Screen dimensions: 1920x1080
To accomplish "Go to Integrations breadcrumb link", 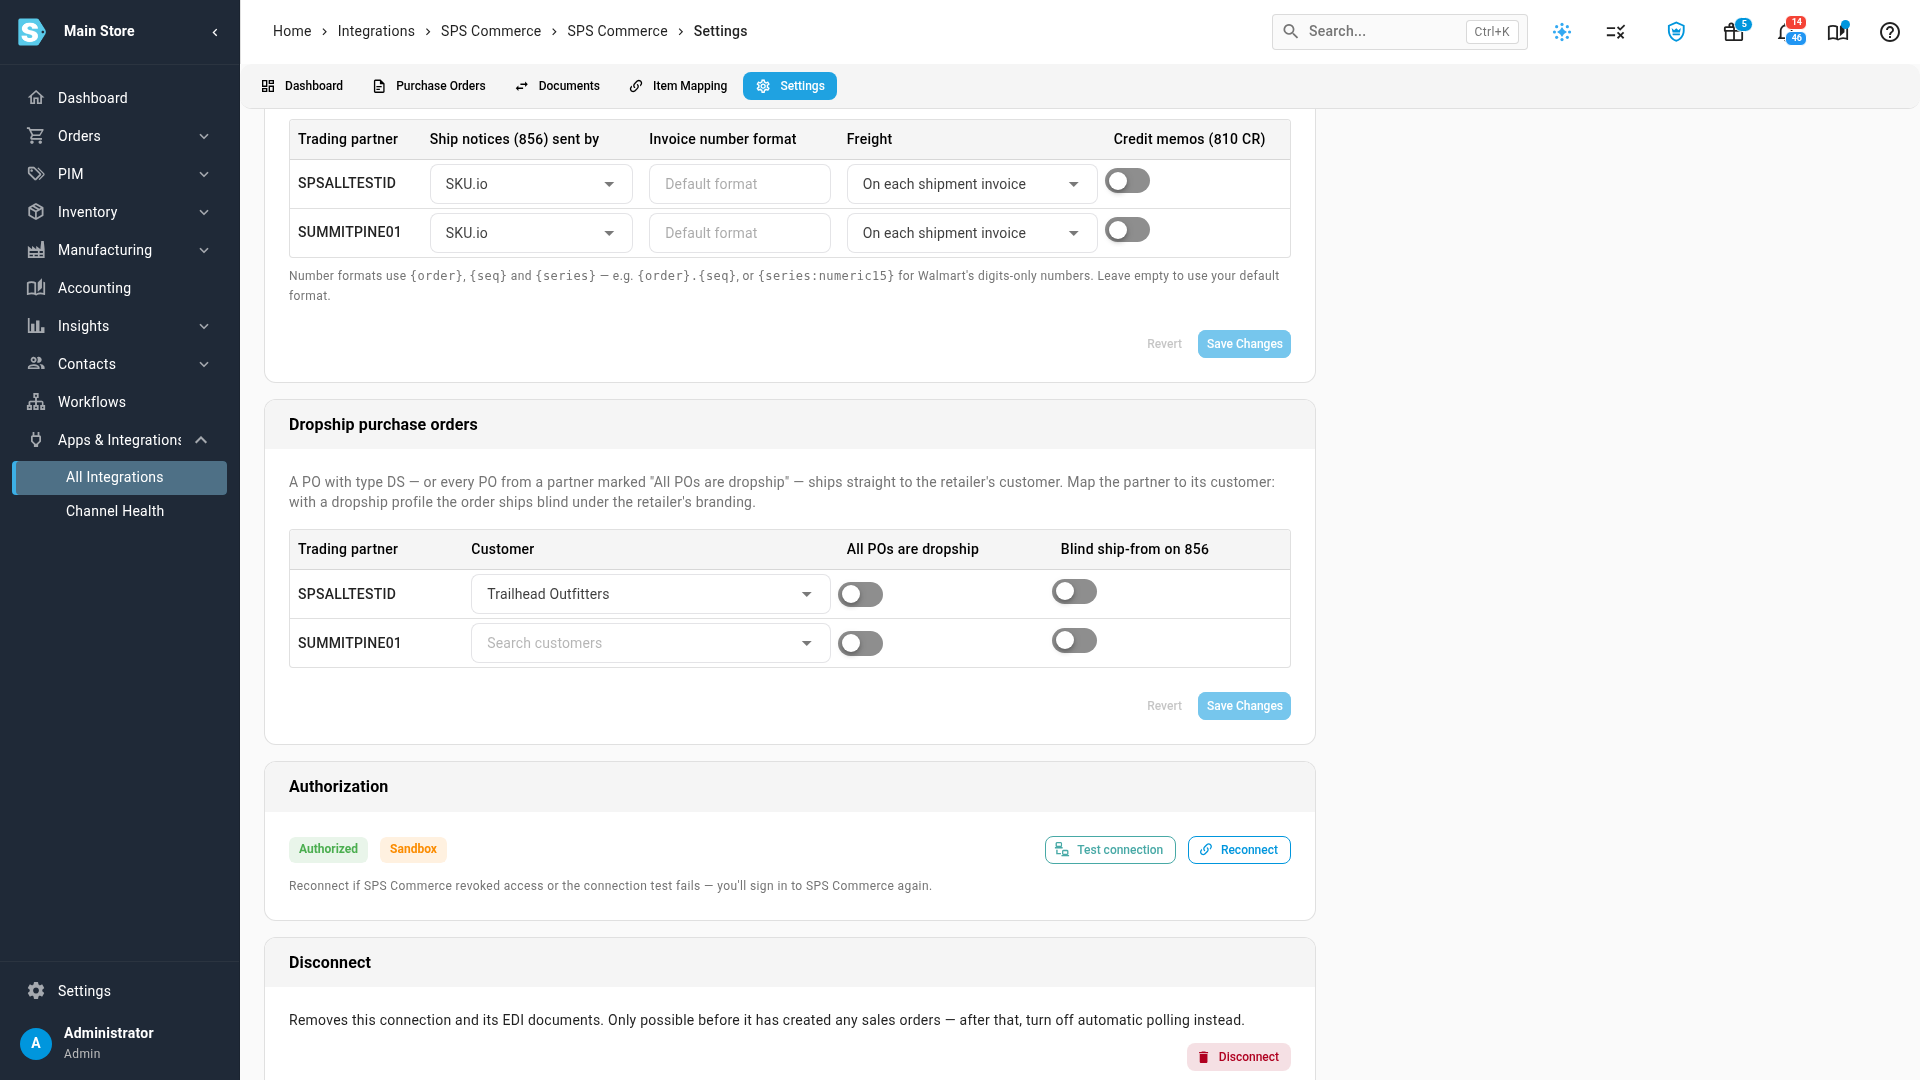I will click(x=376, y=31).
